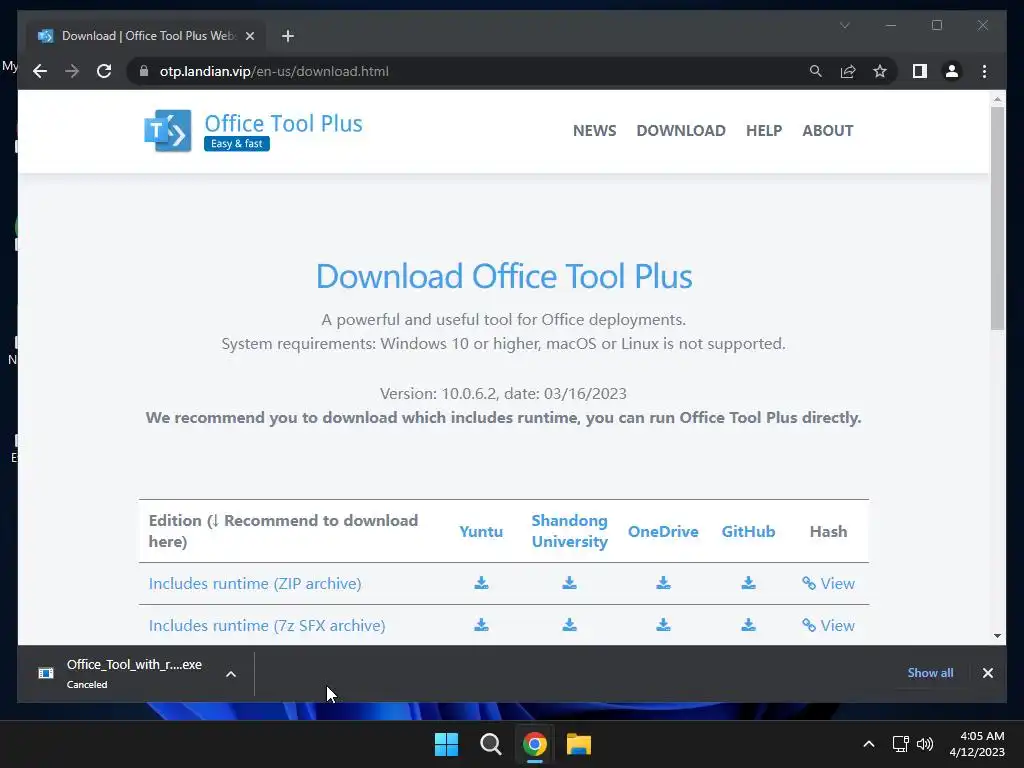This screenshot has width=1024, height=768.
Task: Open the clock showing 4:05 AM
Action: [x=977, y=744]
